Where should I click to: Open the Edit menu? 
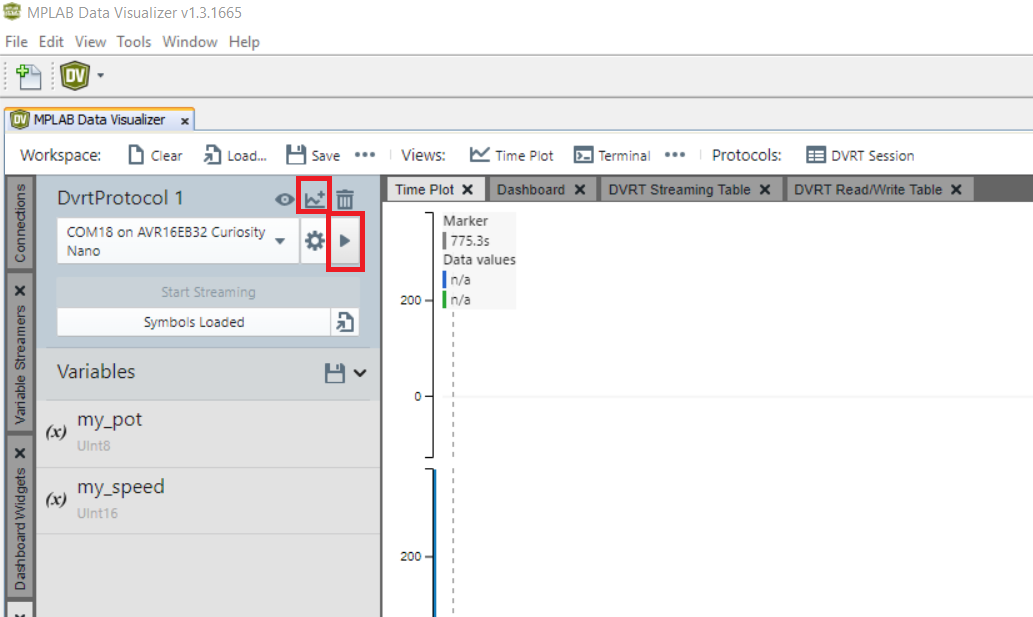[x=51, y=41]
